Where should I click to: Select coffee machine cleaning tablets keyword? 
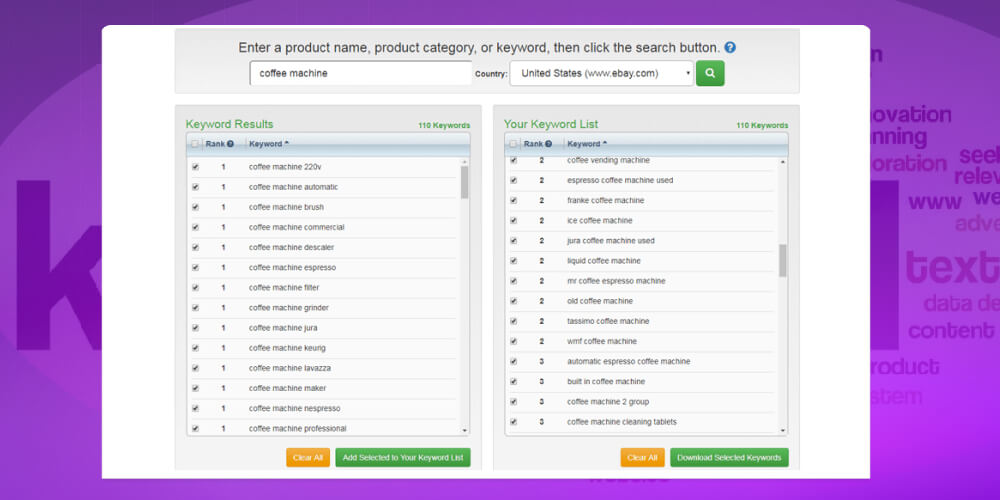(x=622, y=422)
